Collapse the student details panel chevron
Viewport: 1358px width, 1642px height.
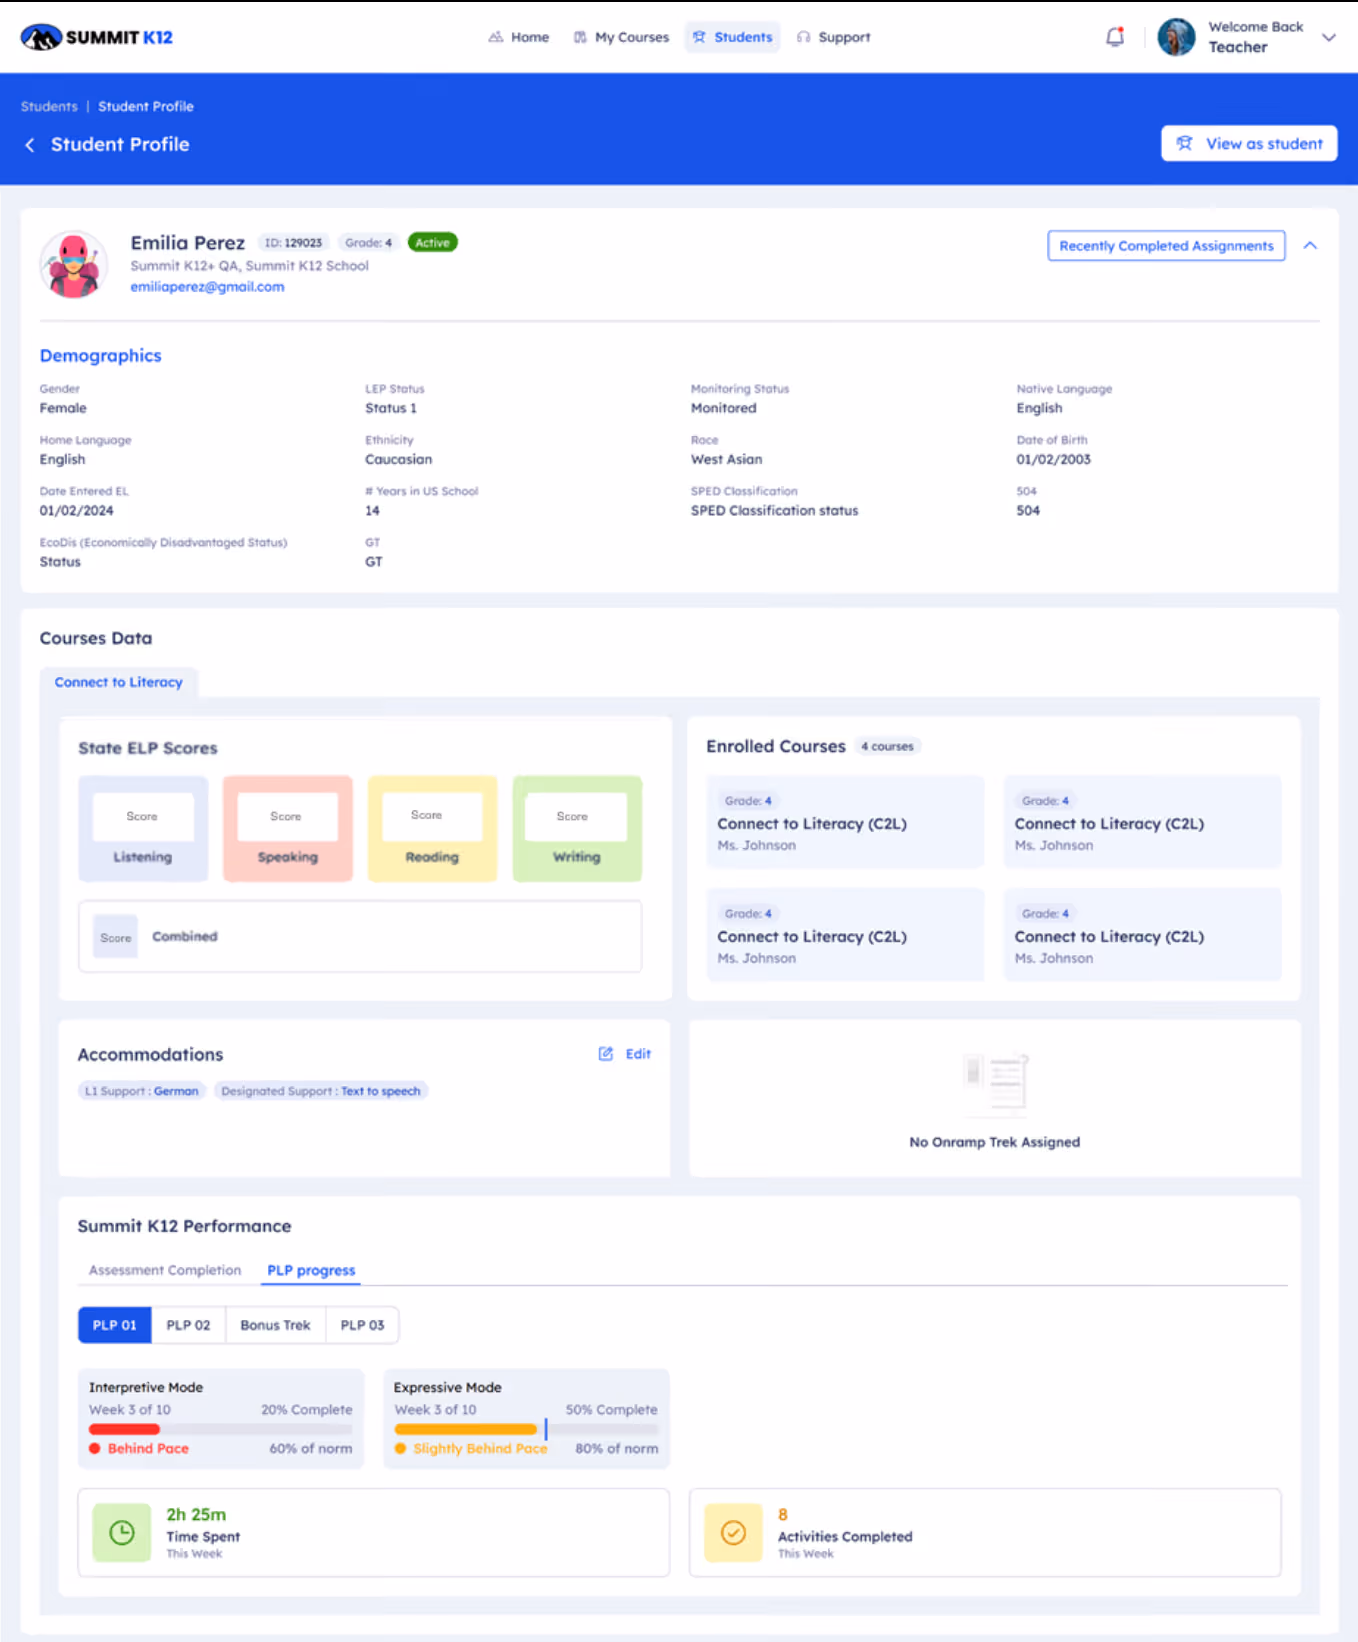[1310, 246]
